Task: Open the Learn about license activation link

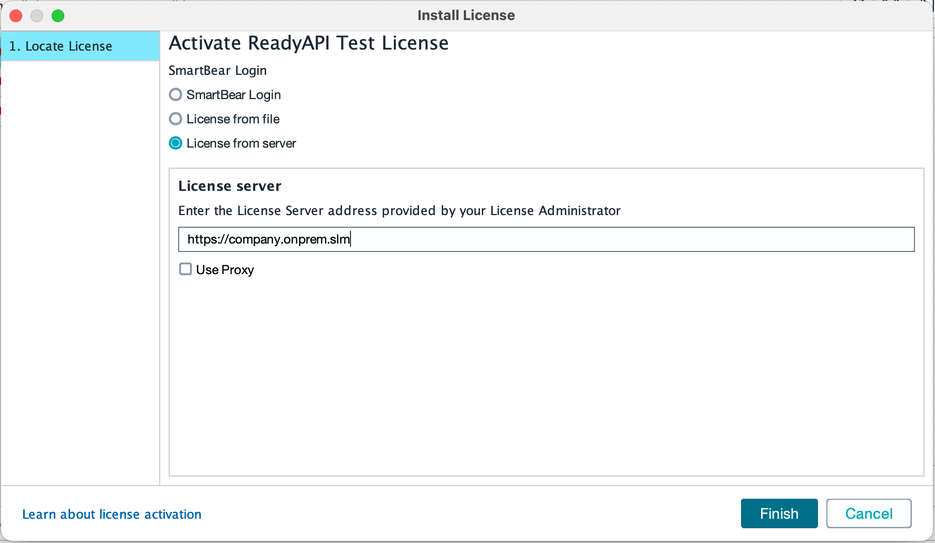Action: pos(112,514)
